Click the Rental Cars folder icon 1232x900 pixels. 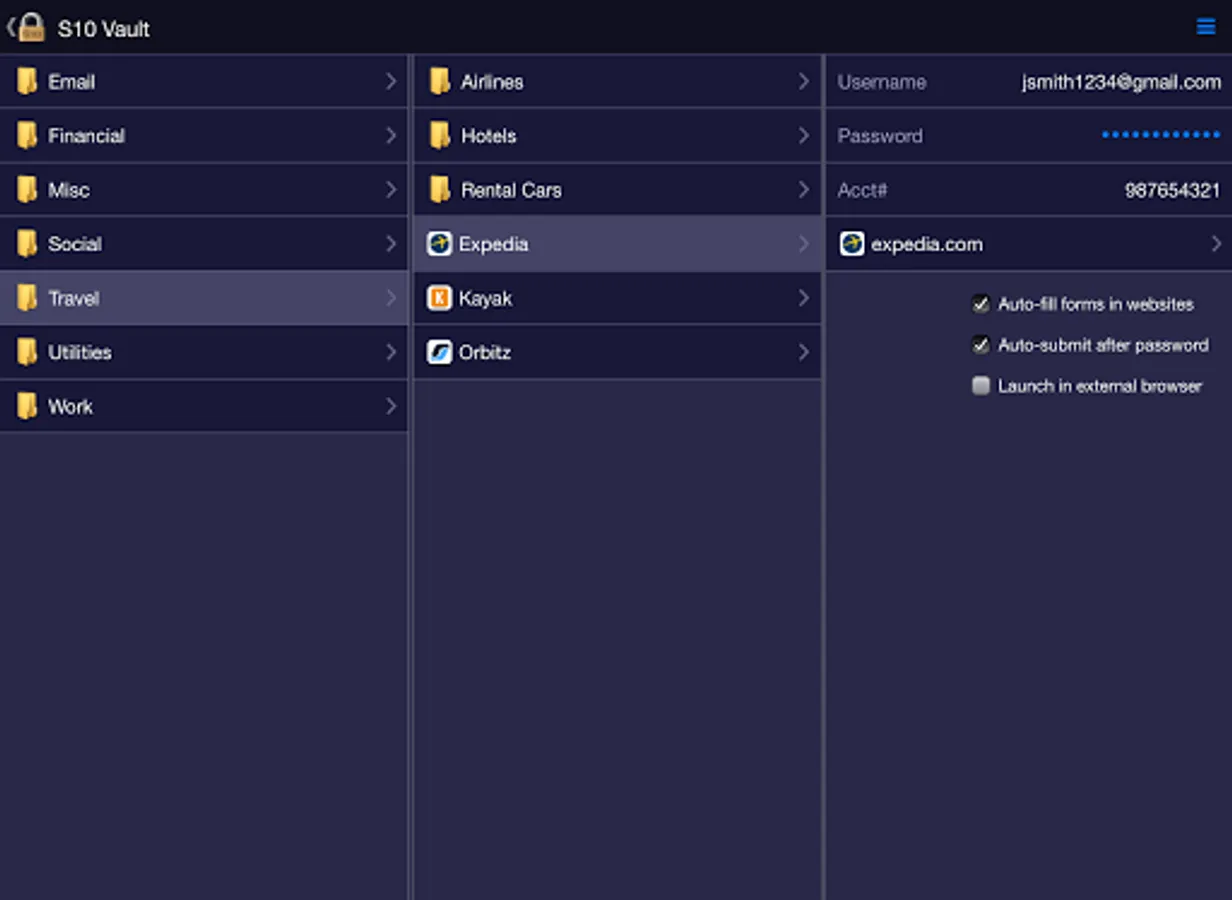pos(440,189)
